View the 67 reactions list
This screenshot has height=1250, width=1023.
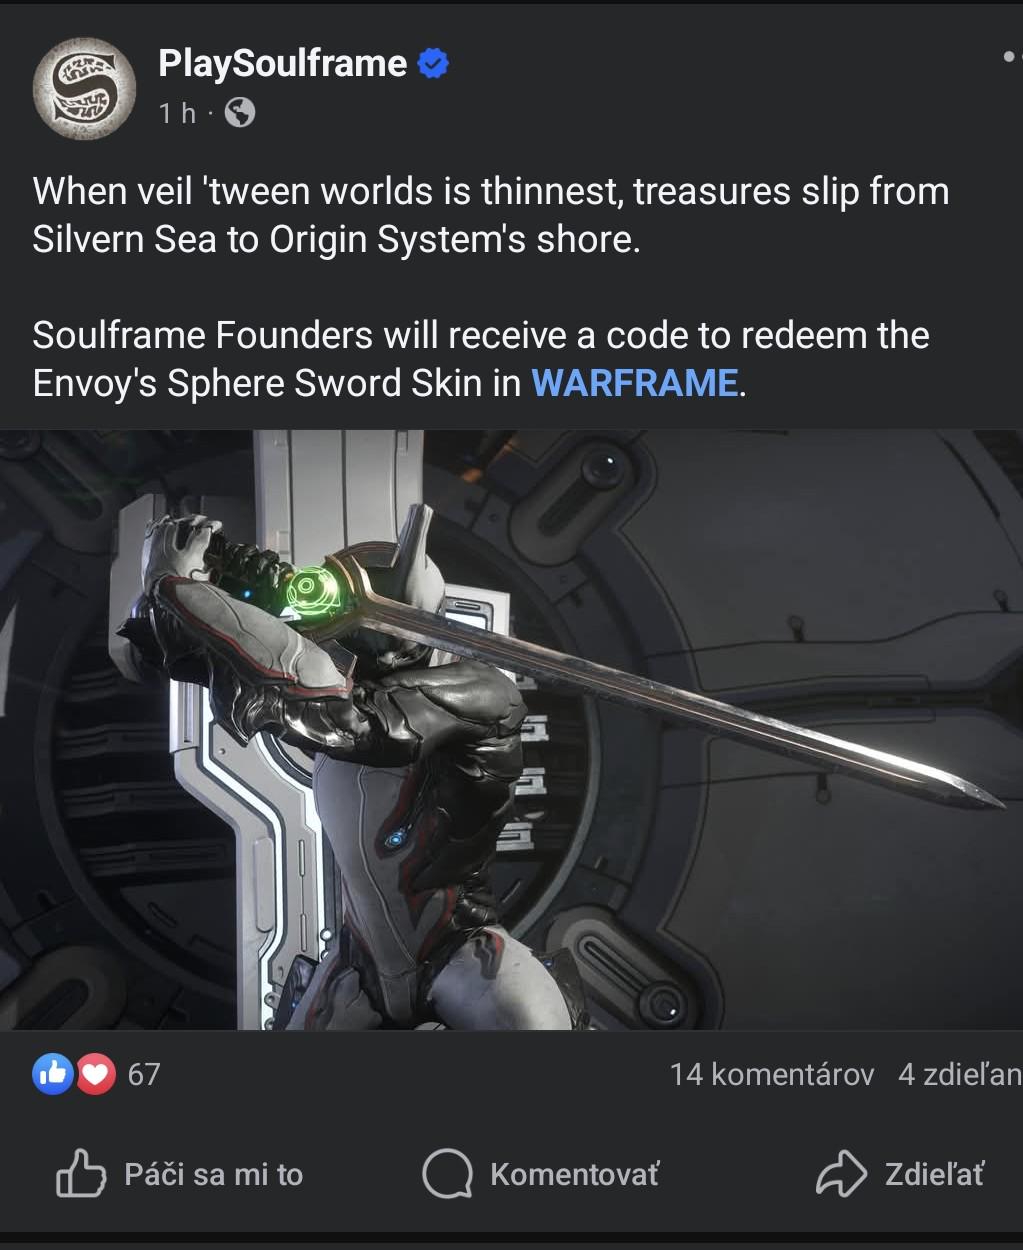144,1074
